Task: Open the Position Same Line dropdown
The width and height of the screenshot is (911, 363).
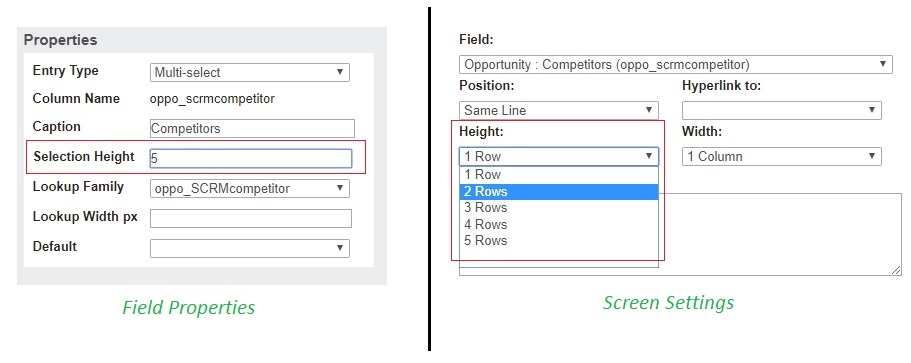Action: pos(559,110)
